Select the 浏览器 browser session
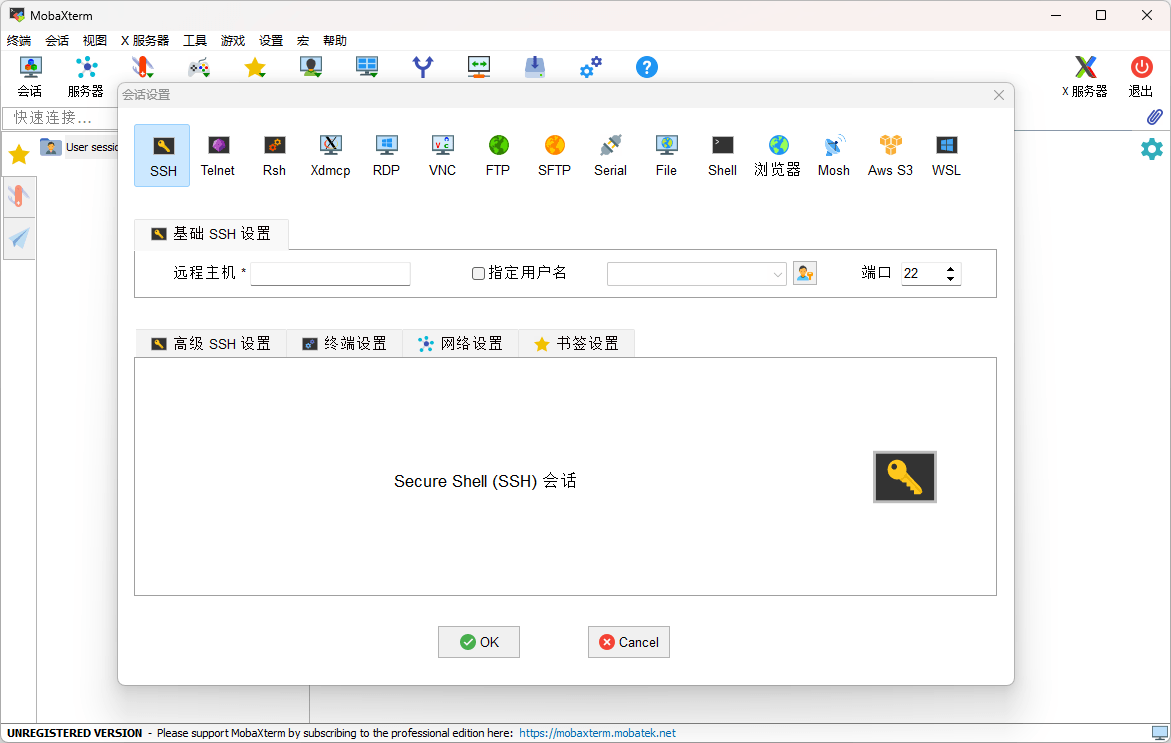Image resolution: width=1171 pixels, height=743 pixels. pyautogui.click(x=777, y=155)
